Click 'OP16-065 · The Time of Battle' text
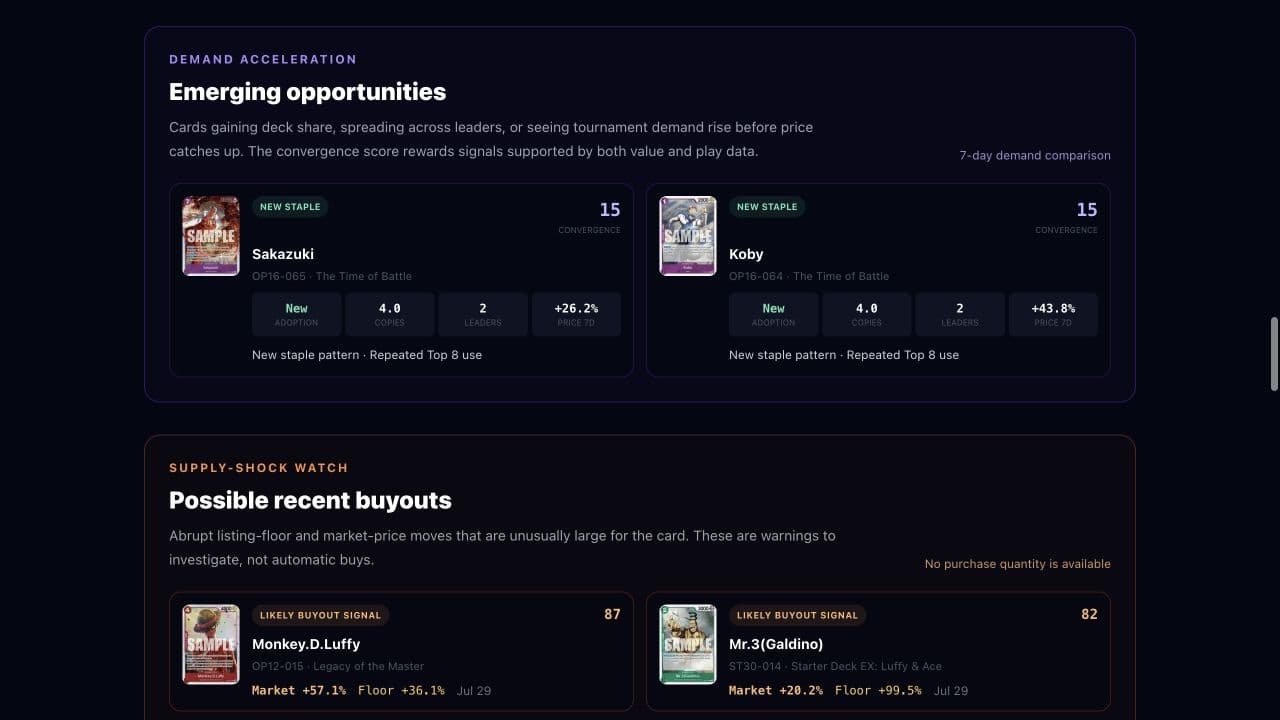The image size is (1280, 720). (332, 276)
